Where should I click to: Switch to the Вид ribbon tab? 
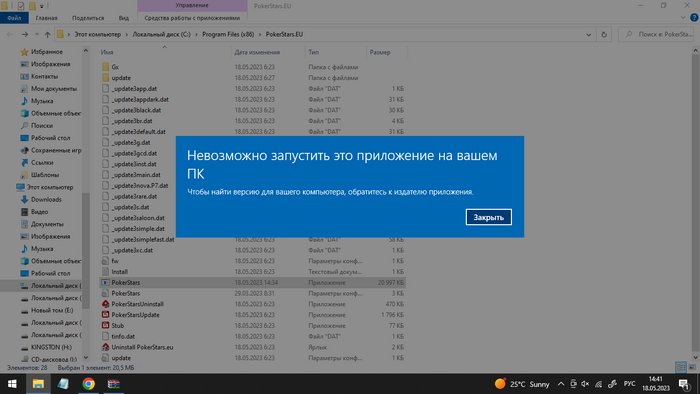tap(124, 18)
